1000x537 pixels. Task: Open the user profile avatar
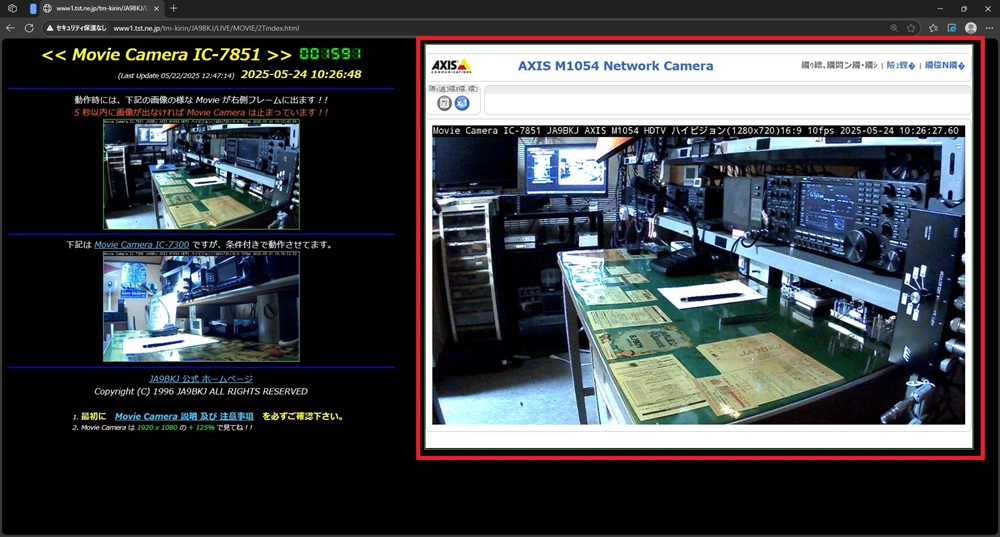(971, 28)
